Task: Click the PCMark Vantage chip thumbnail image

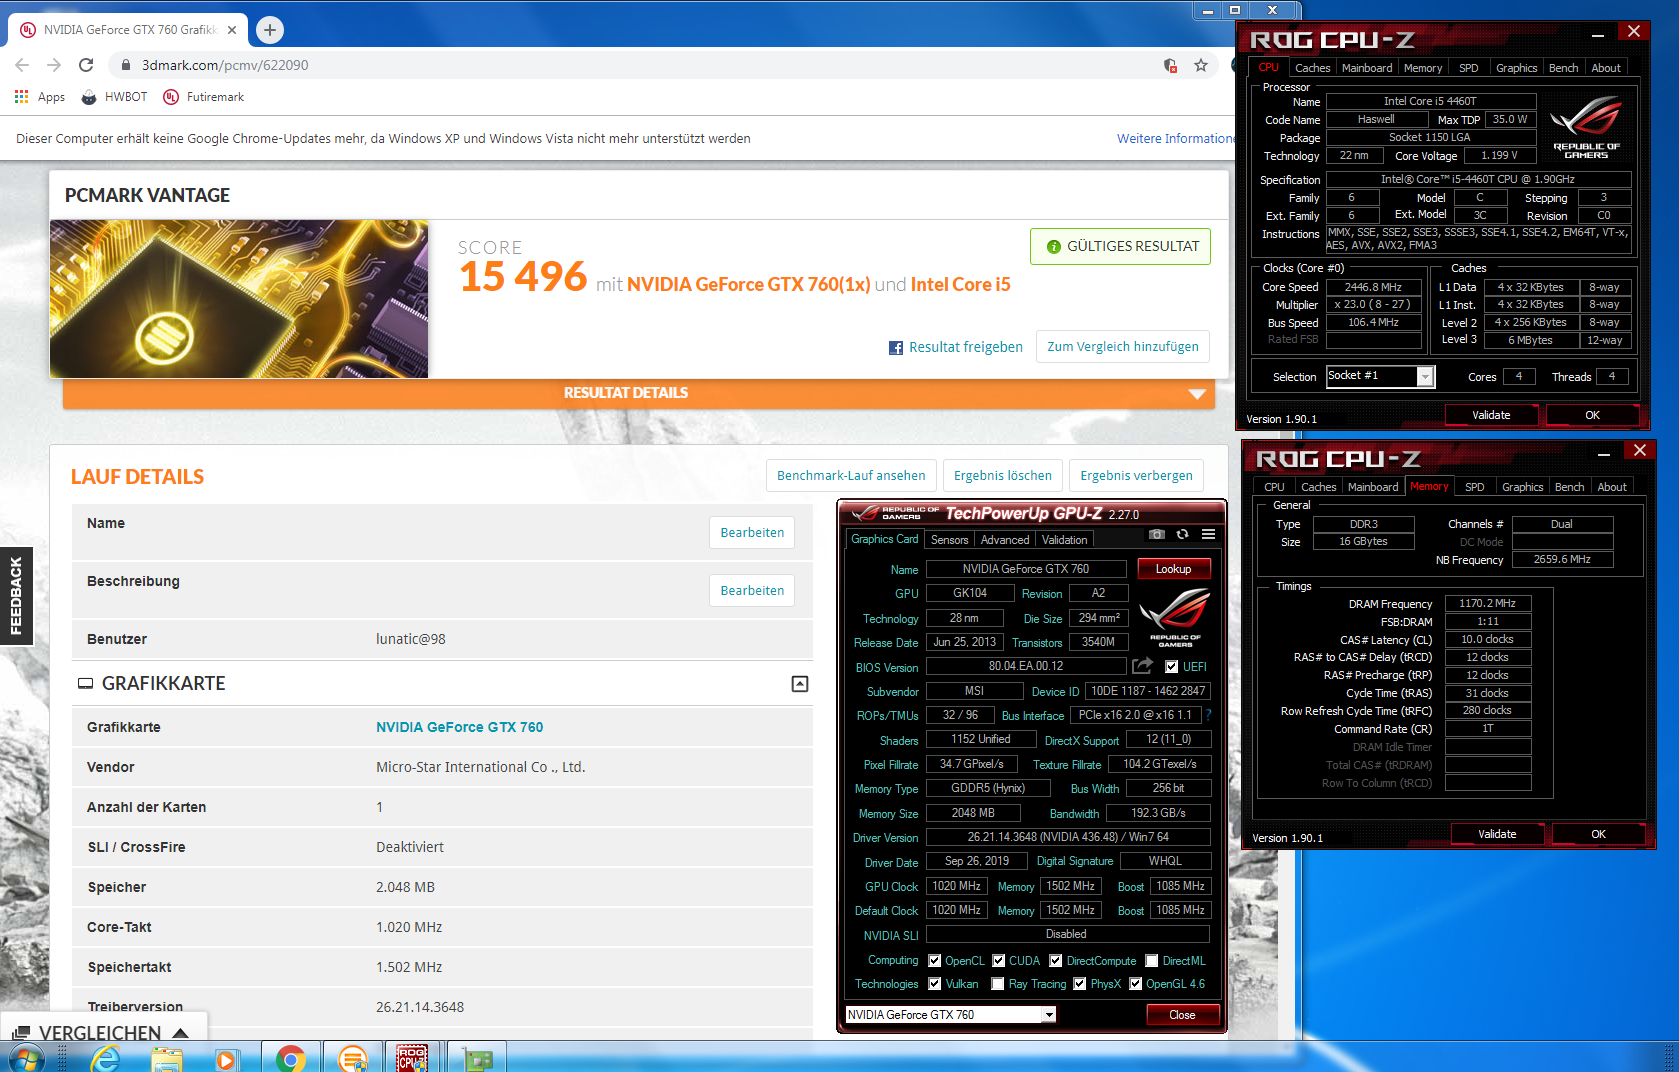Action: pos(239,299)
